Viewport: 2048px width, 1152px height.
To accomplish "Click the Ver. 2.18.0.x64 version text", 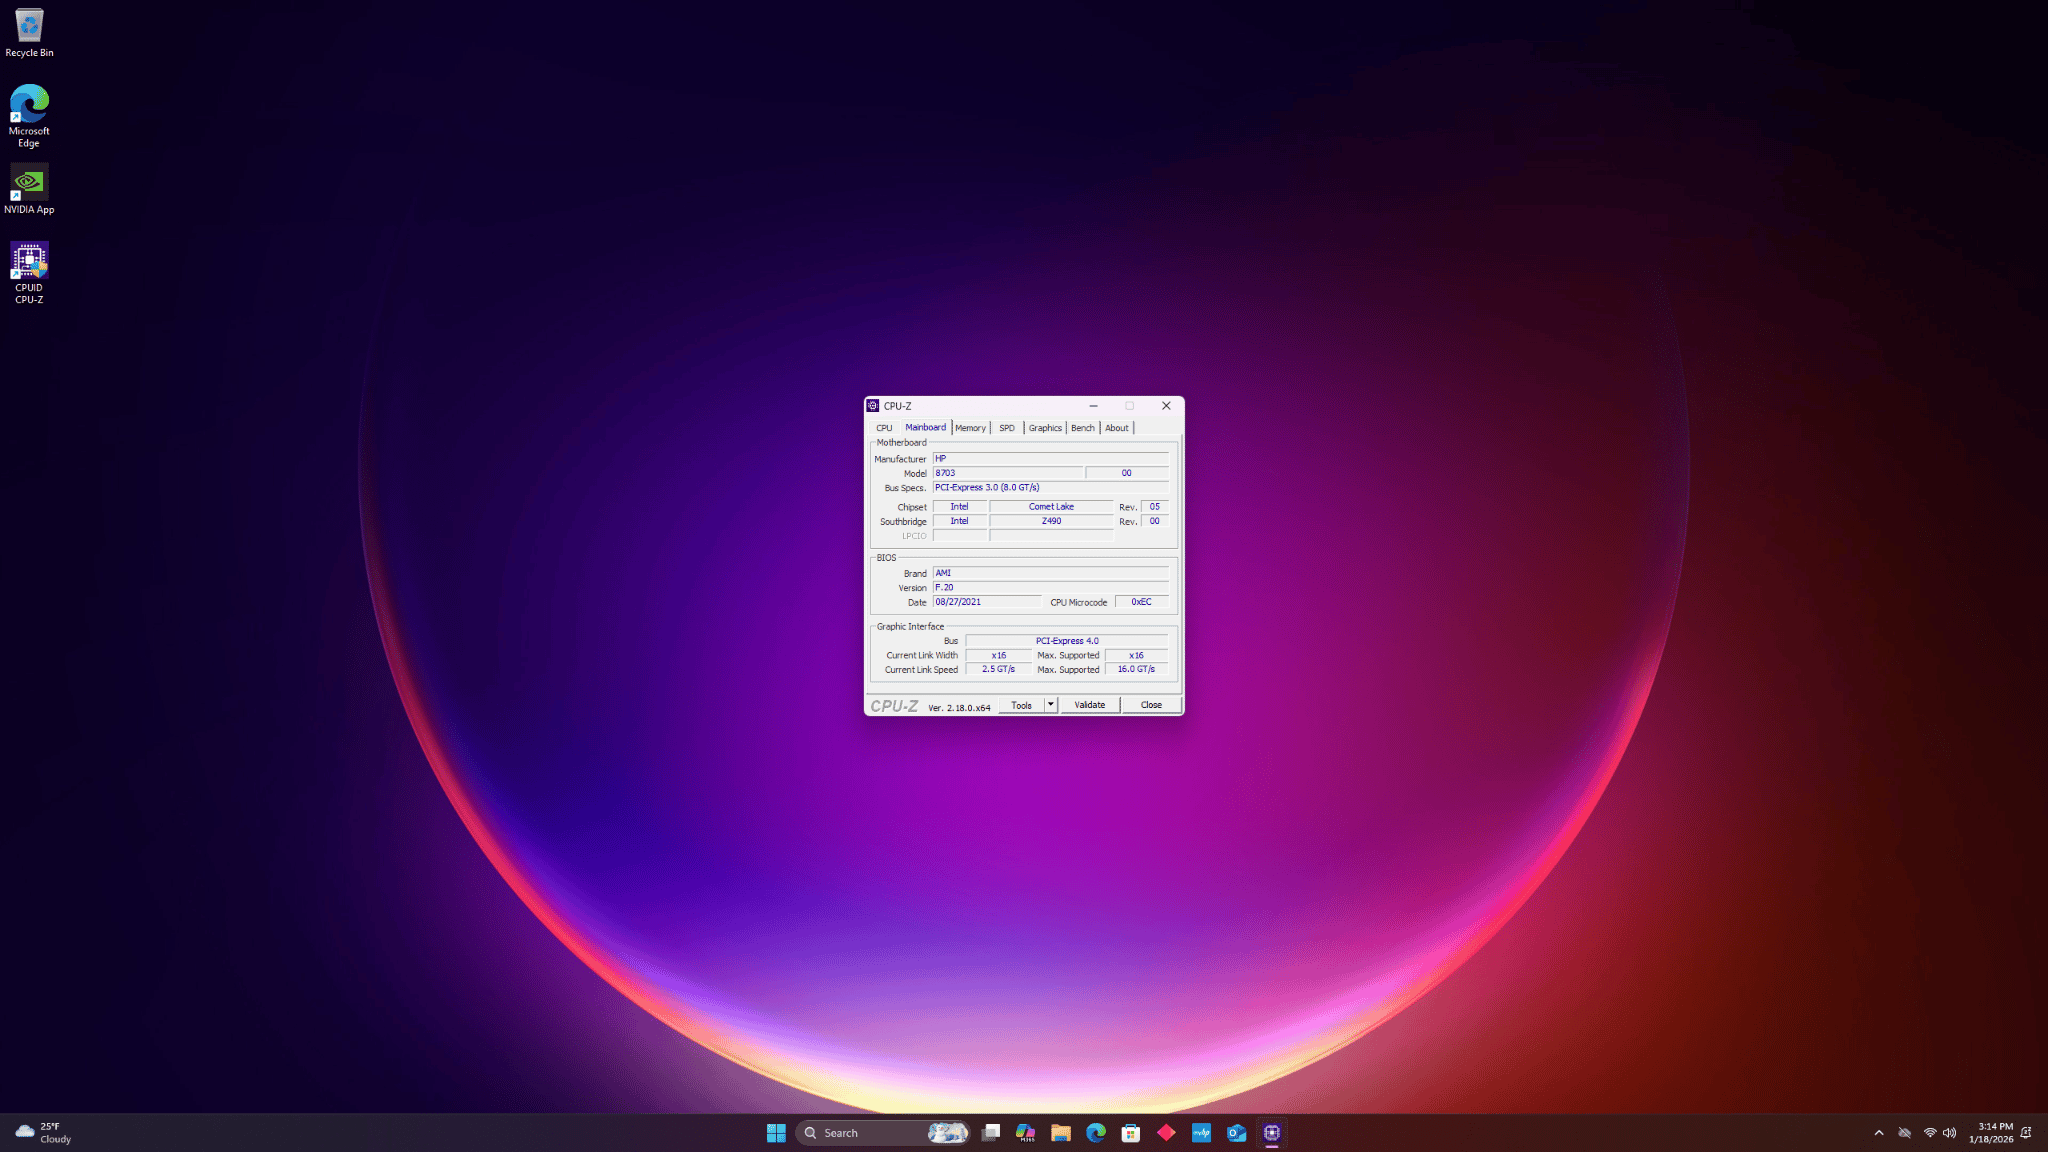I will point(959,708).
